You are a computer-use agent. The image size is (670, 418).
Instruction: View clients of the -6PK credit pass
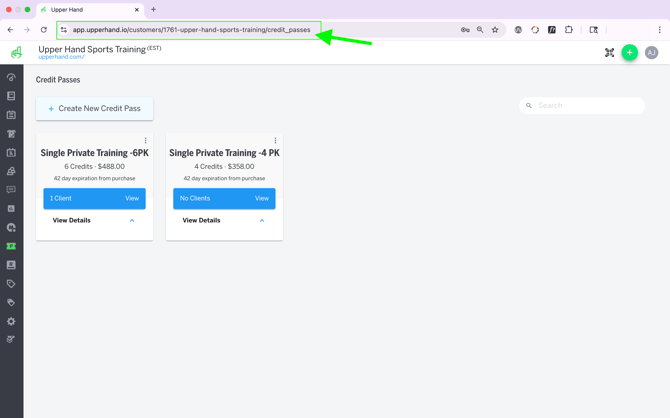(x=94, y=198)
